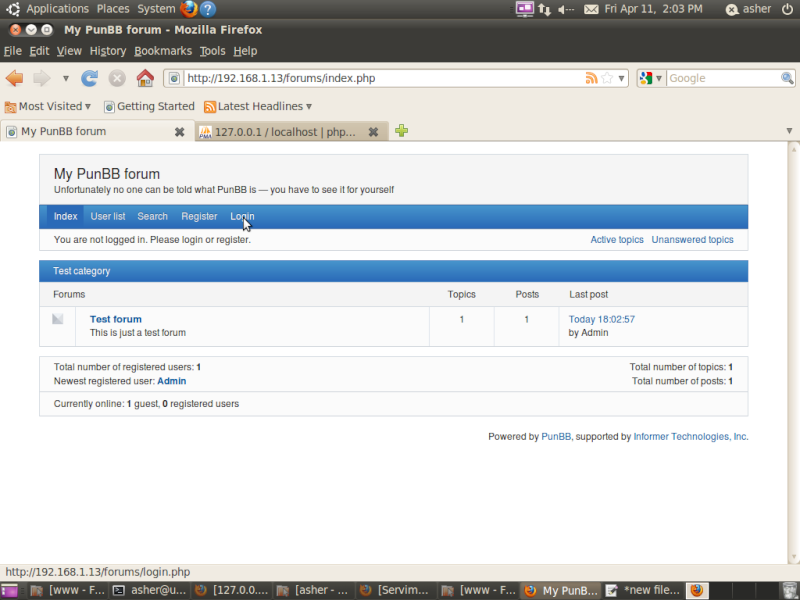Click the site identity icon in address bar
The image size is (800, 600).
click(174, 78)
